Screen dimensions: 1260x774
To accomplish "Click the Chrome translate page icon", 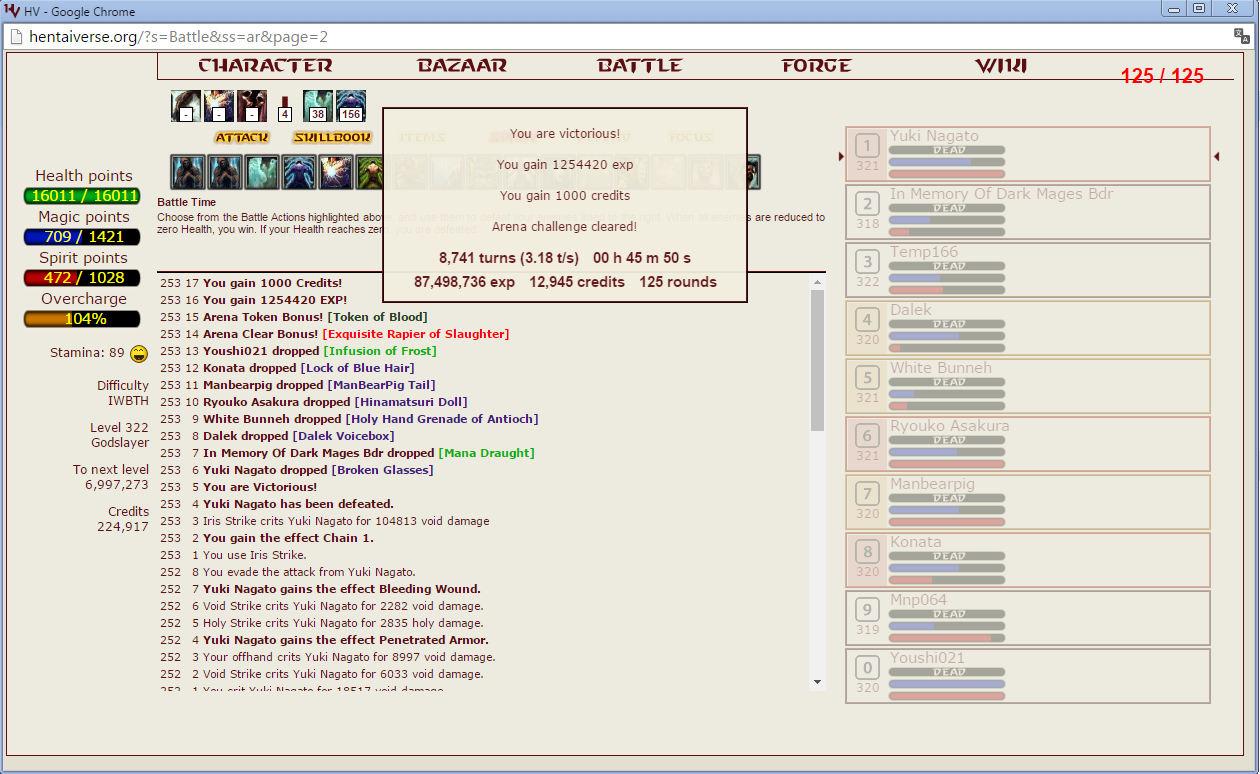I will click(x=1242, y=37).
